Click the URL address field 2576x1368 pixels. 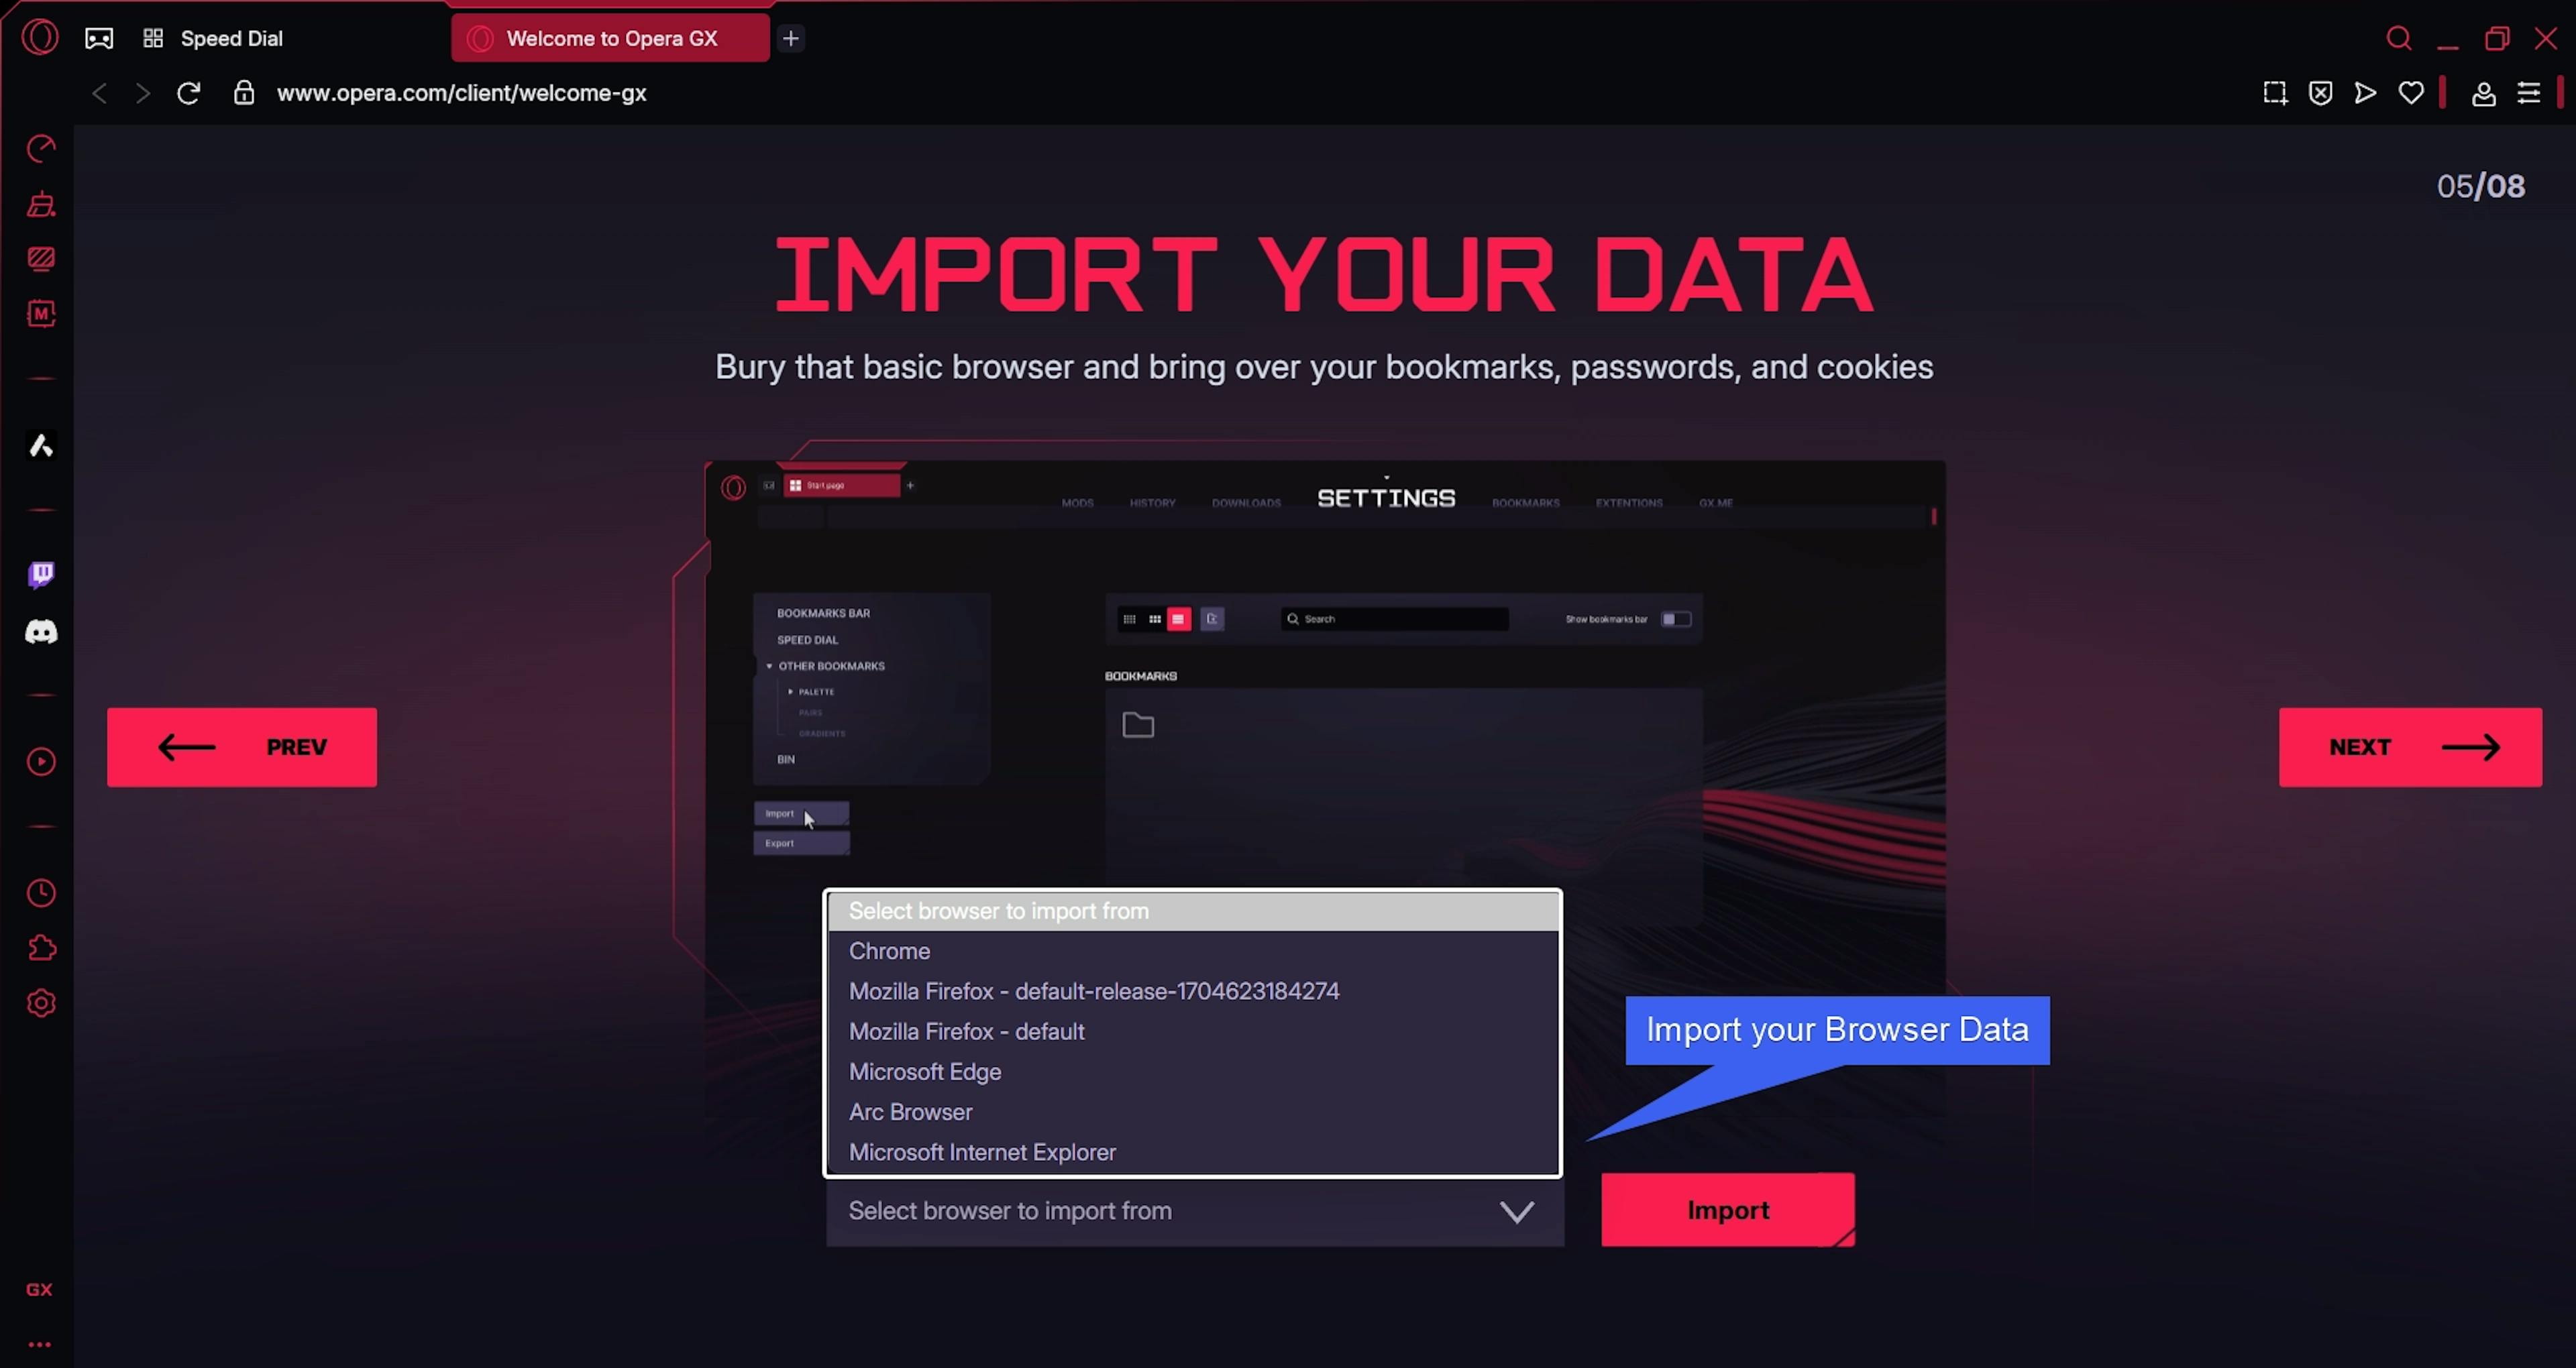tap(462, 93)
